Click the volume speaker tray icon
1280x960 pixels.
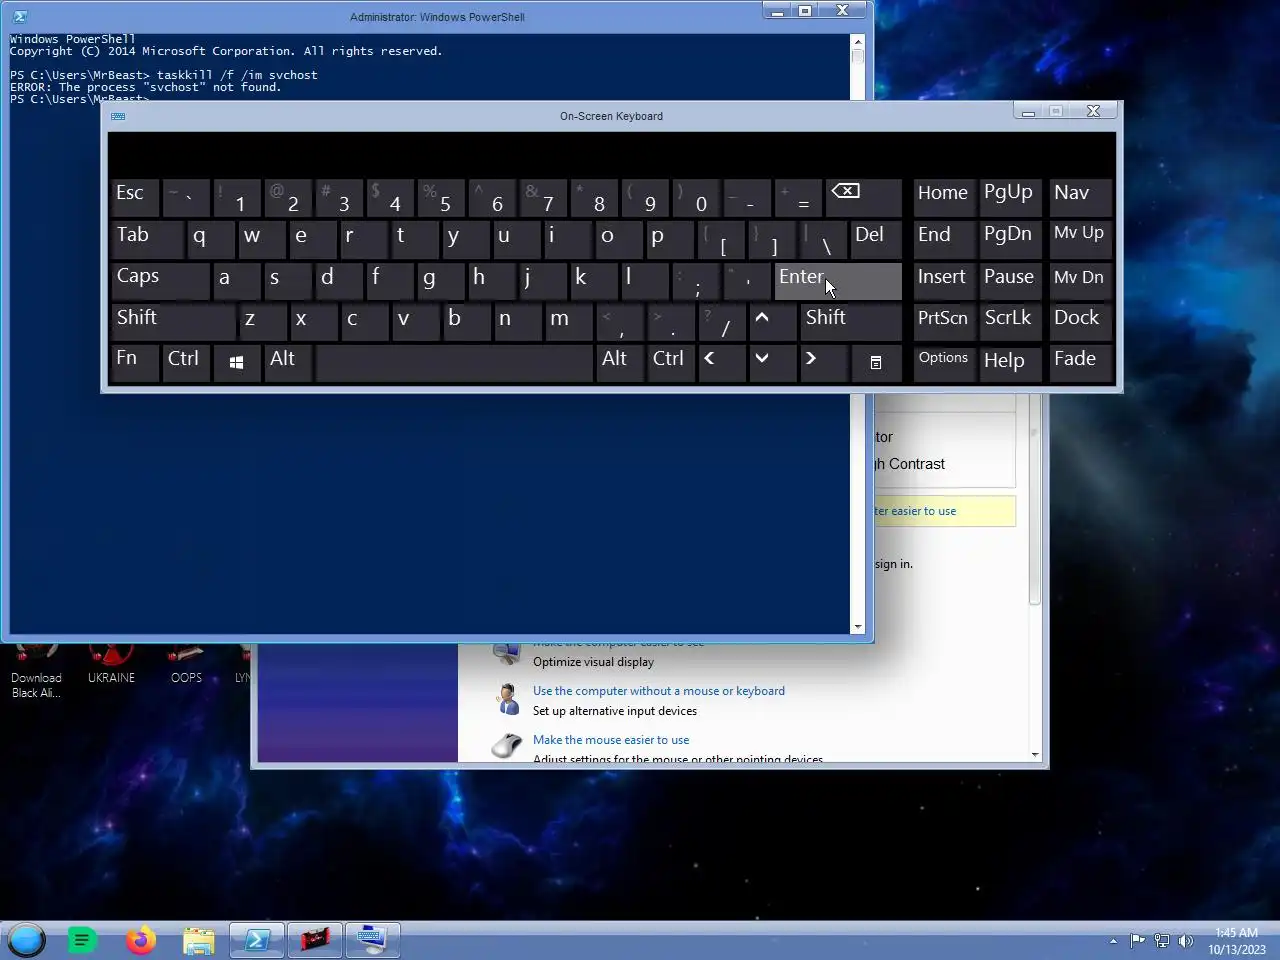1186,940
